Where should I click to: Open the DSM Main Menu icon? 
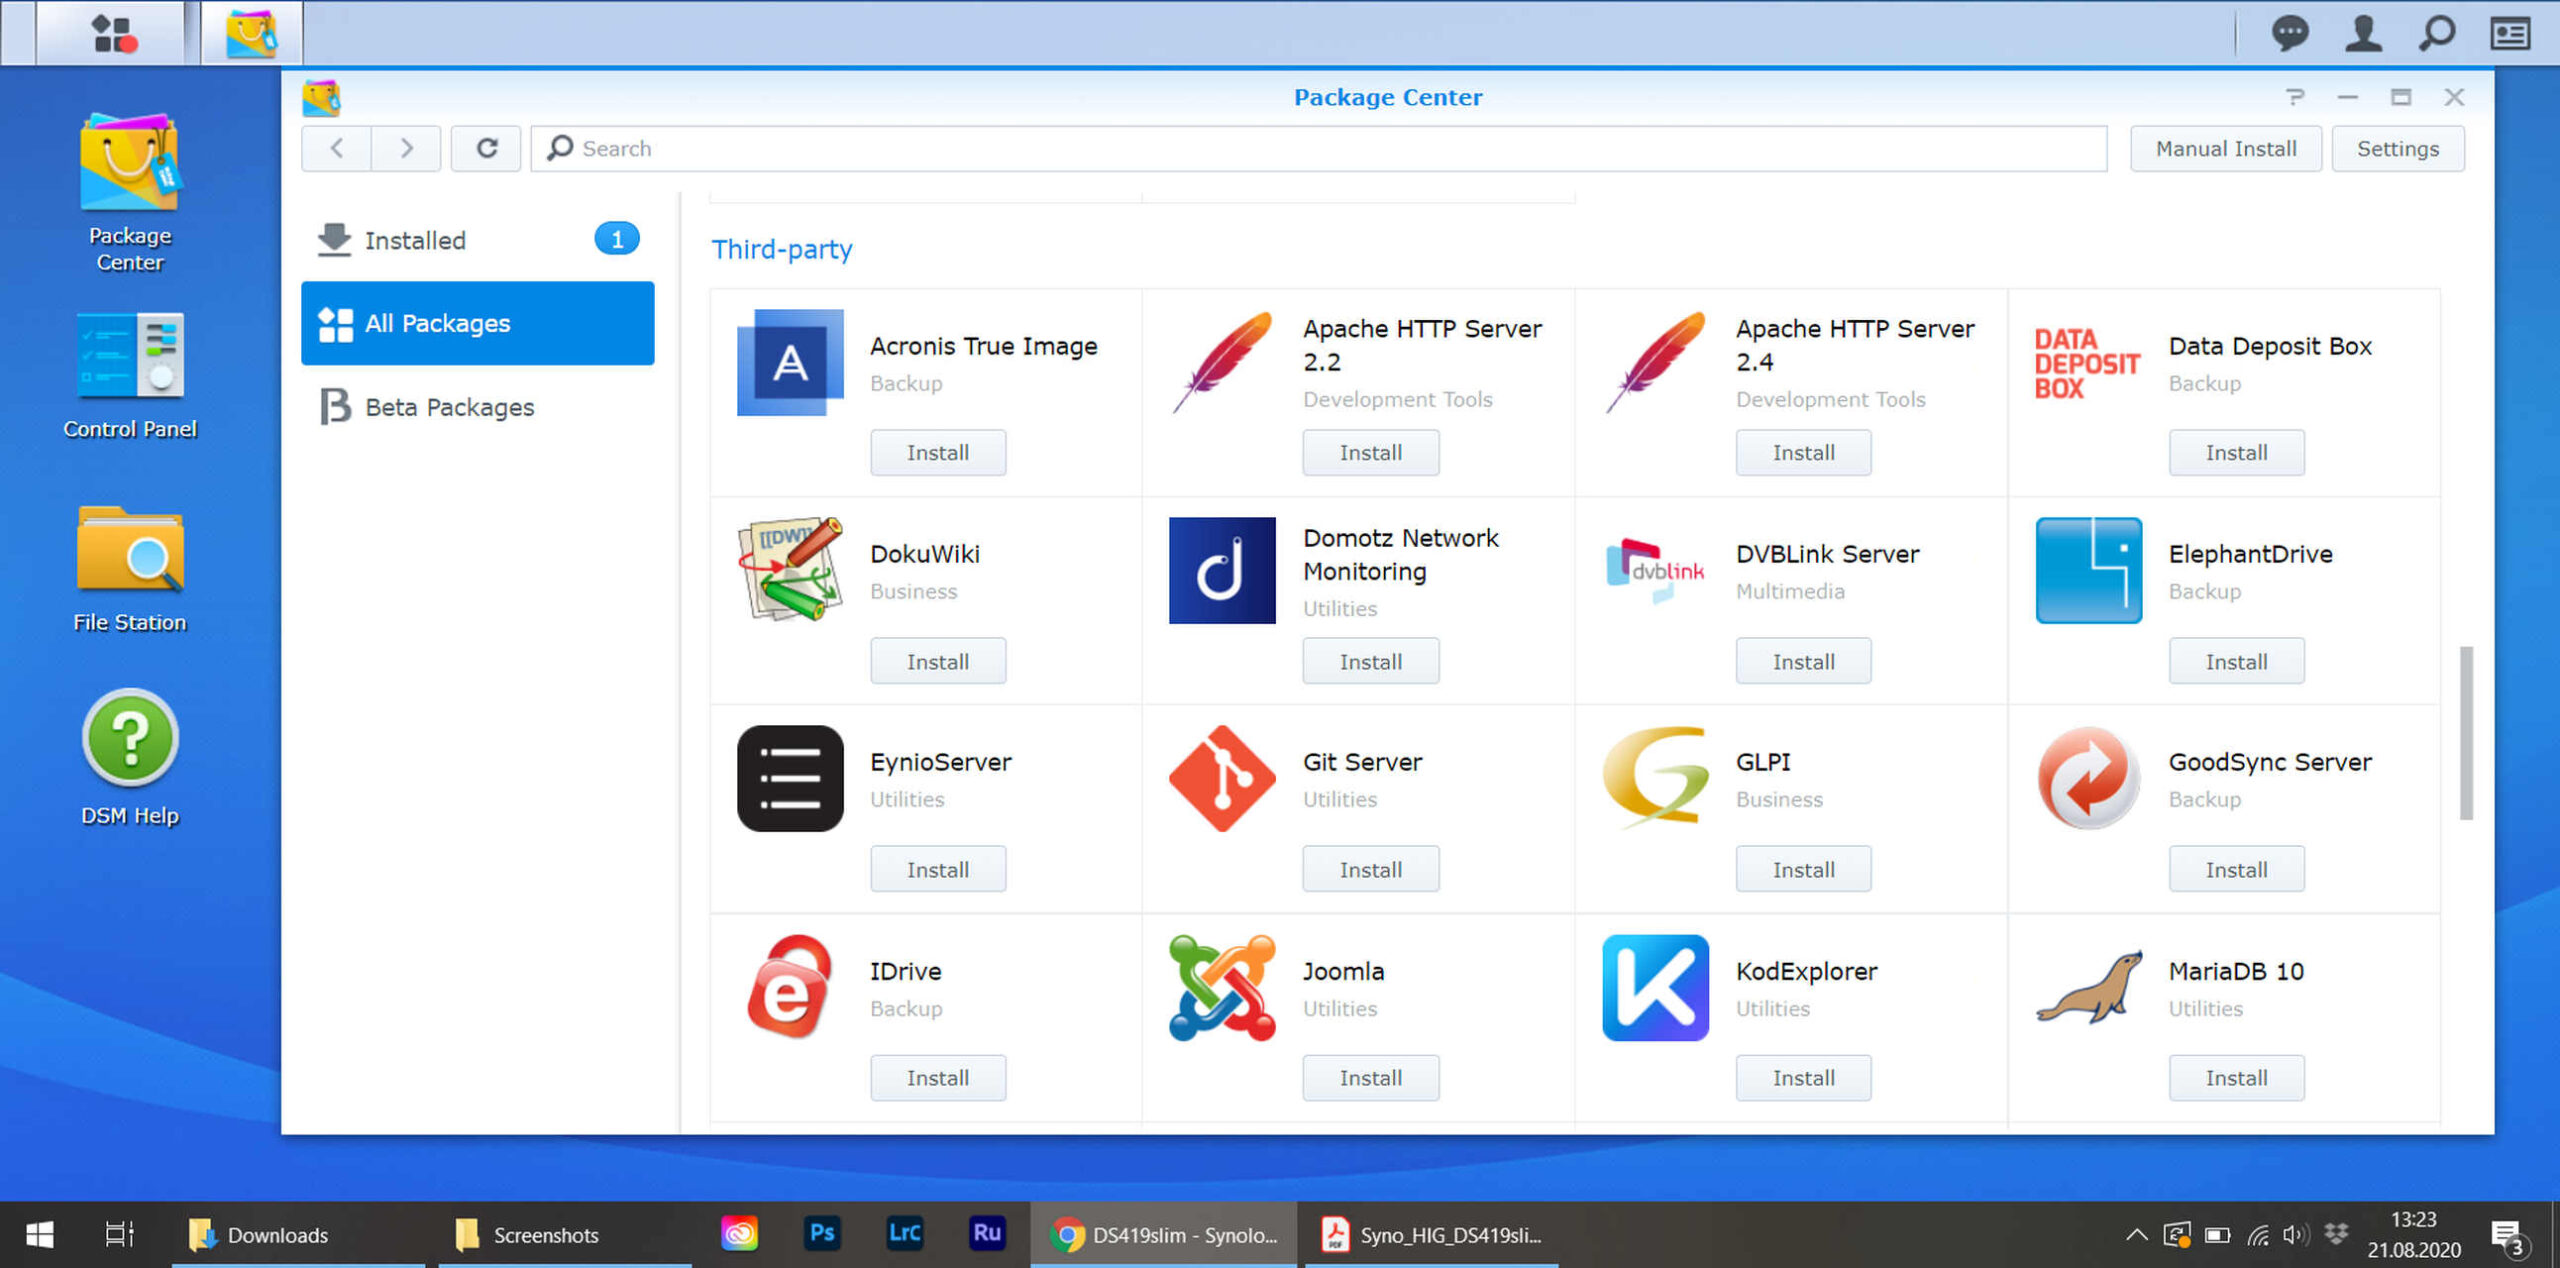coord(113,33)
